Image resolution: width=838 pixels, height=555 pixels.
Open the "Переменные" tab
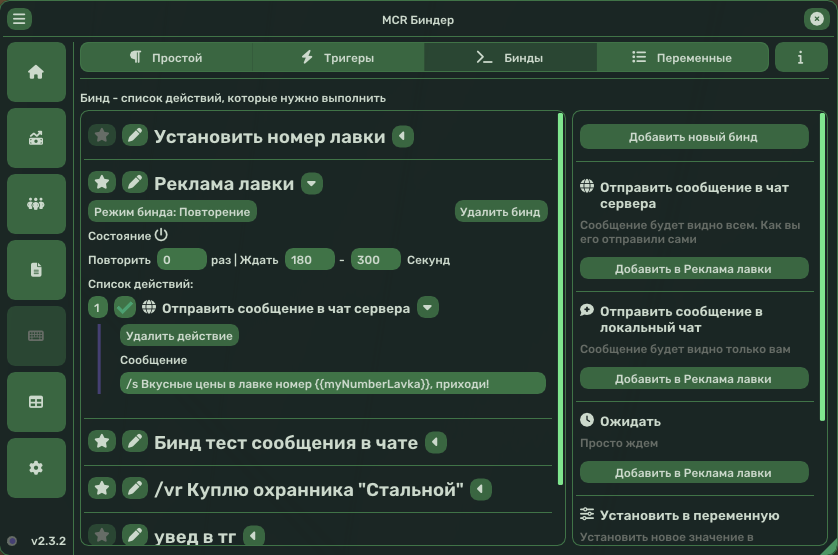tap(682, 57)
